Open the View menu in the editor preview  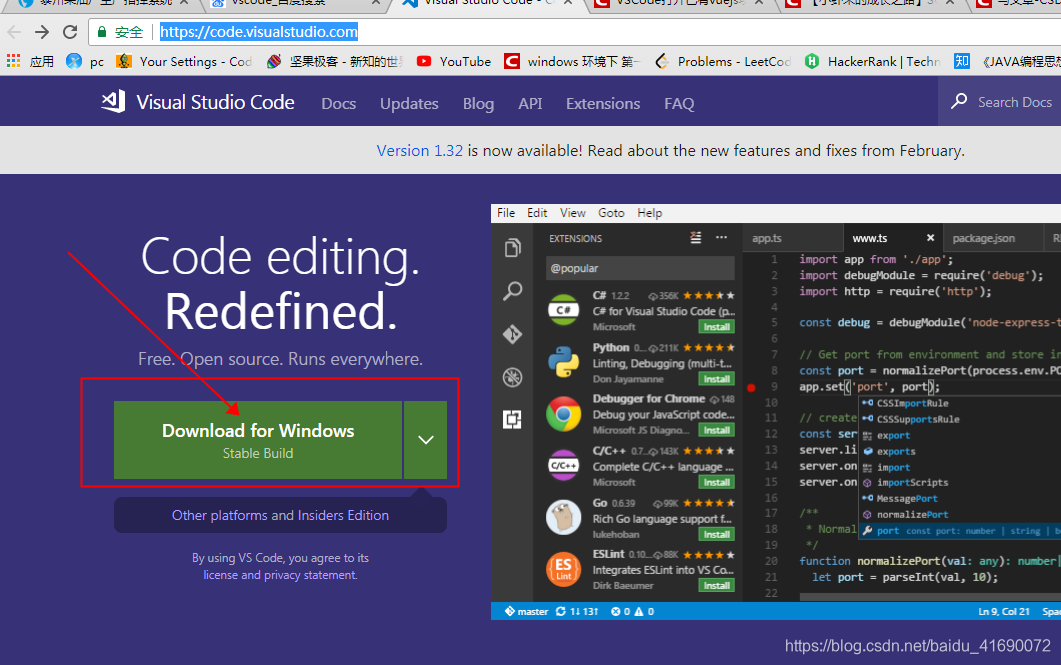click(572, 212)
